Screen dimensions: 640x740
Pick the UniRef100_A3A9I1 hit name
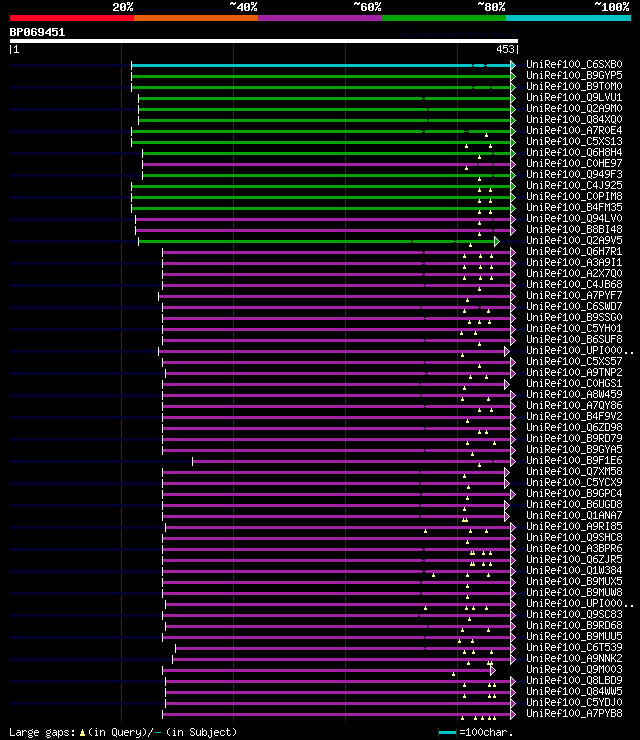pyautogui.click(x=574, y=262)
